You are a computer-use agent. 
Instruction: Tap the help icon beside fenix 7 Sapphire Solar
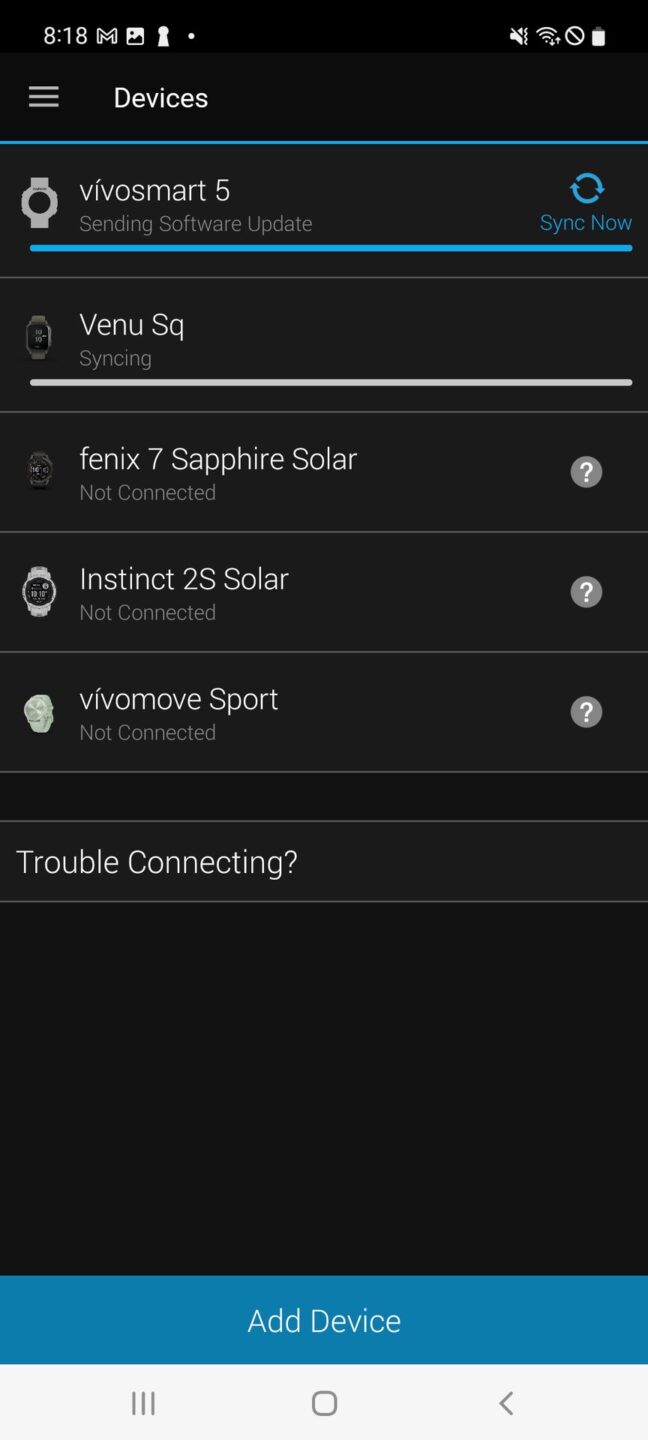(x=586, y=471)
